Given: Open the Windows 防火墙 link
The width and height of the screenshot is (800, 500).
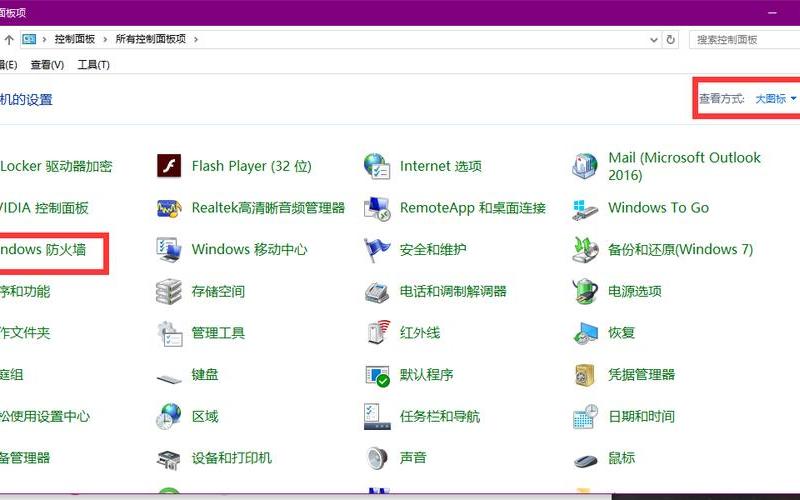Looking at the screenshot, I should point(43,249).
